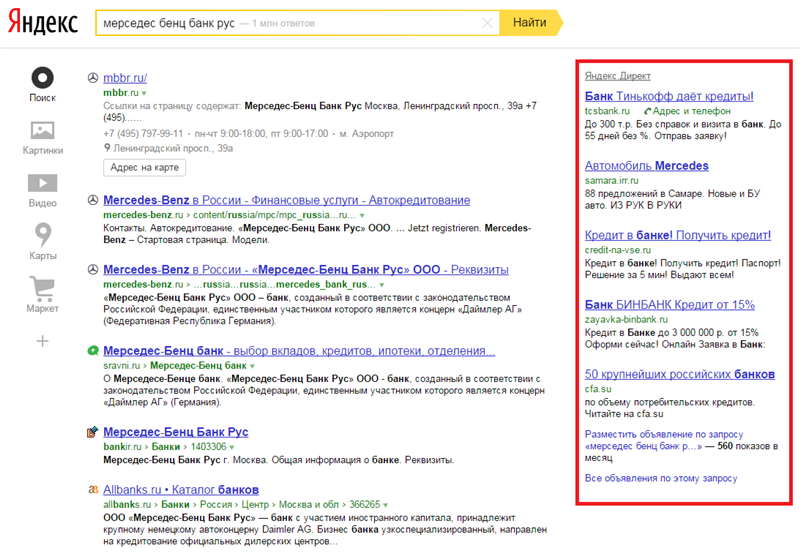Clear the search query with X icon
This screenshot has height=553, width=800.
tap(487, 22)
